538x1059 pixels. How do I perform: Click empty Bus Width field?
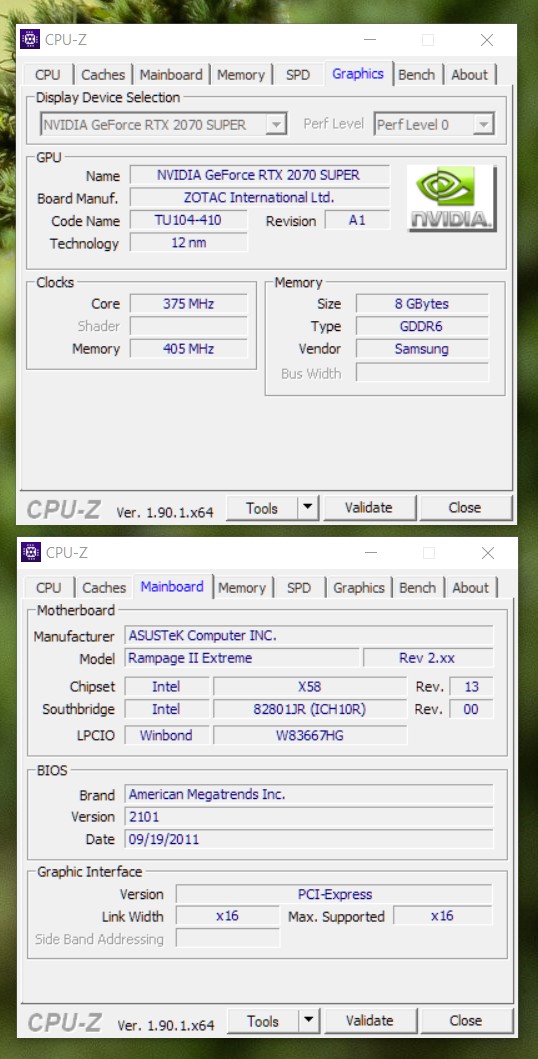pyautogui.click(x=422, y=373)
